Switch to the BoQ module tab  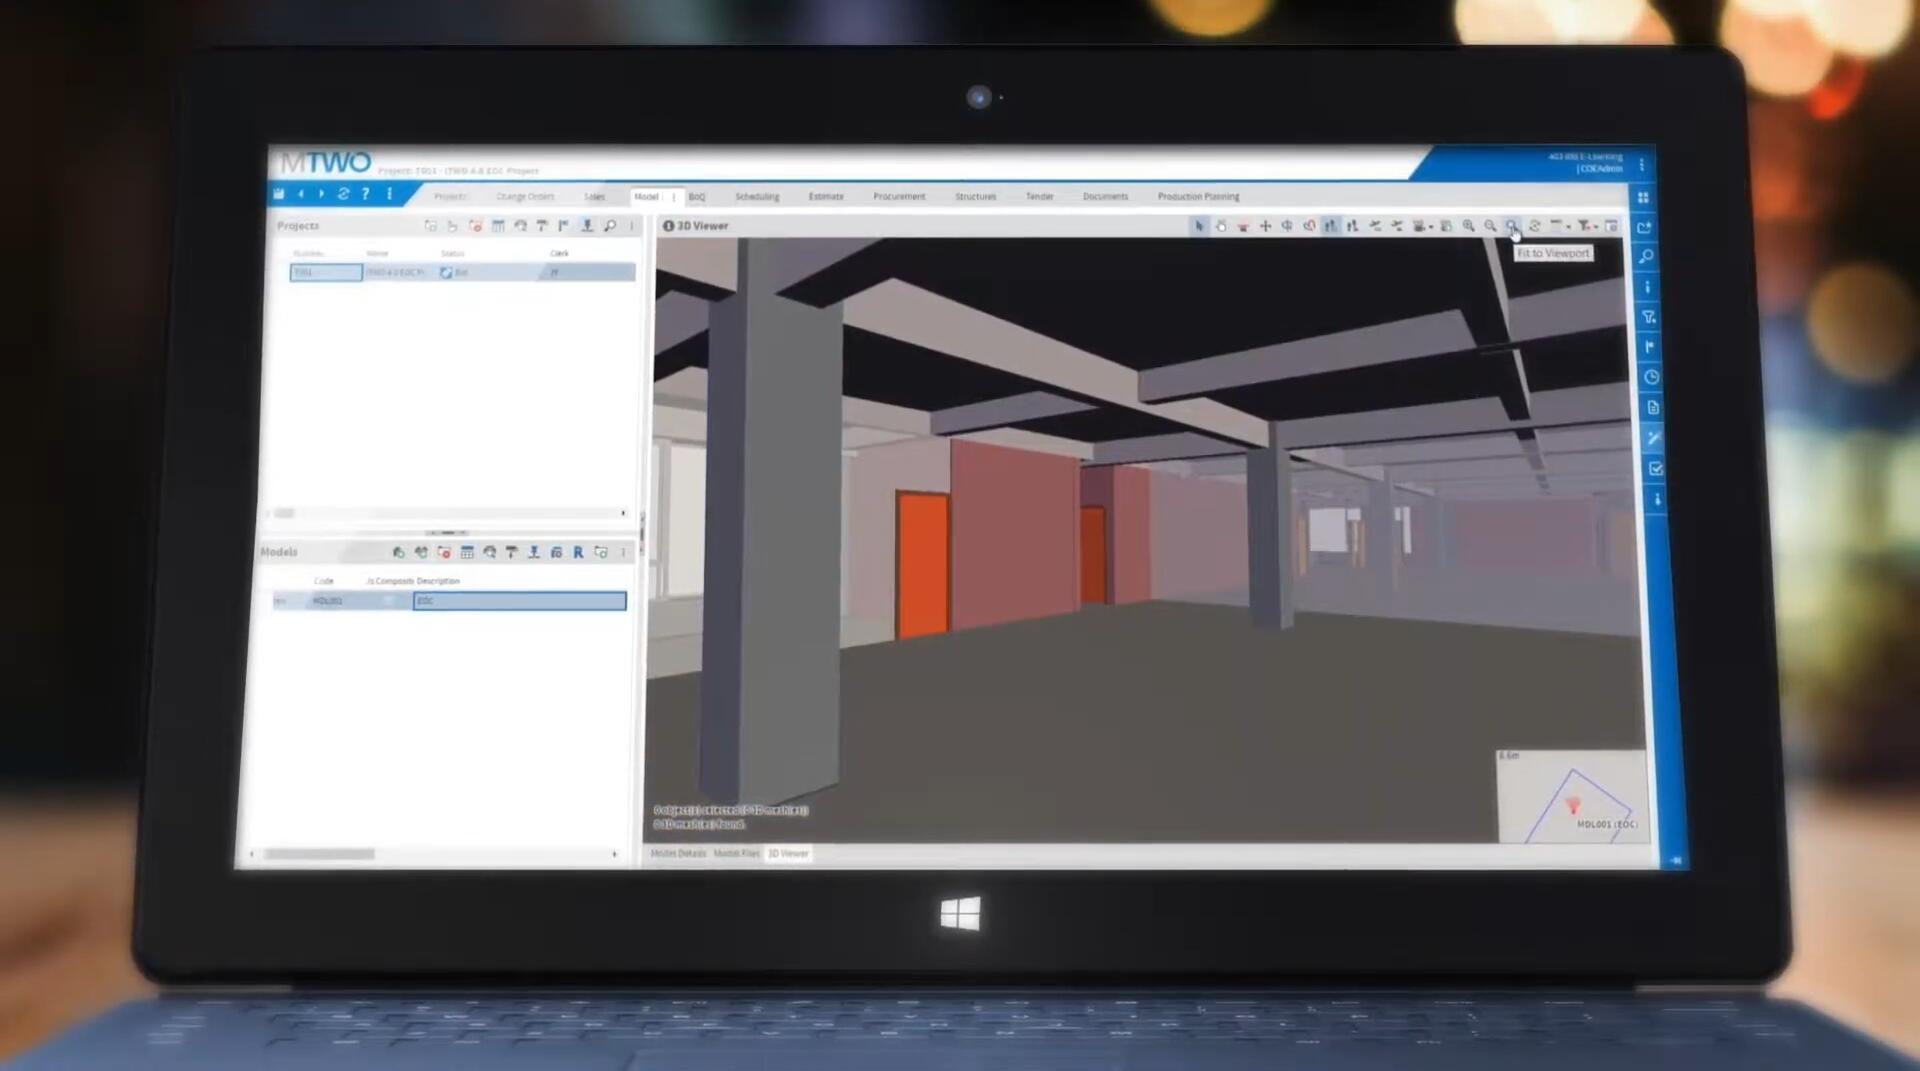(x=697, y=197)
